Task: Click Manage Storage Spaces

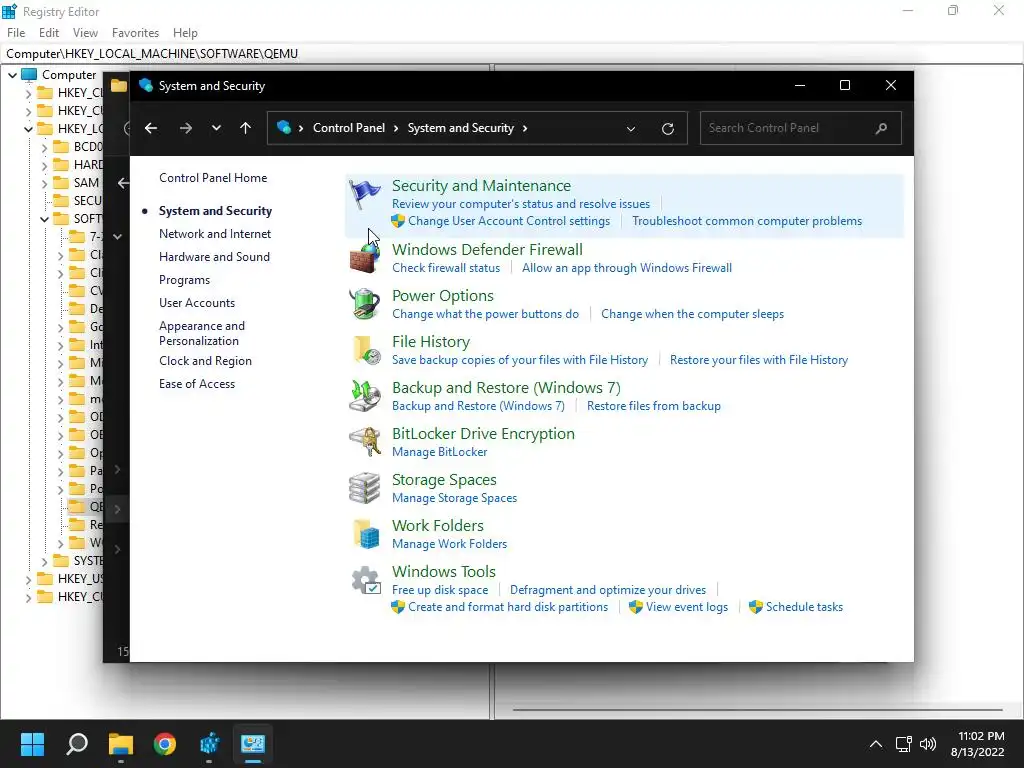Action: (x=455, y=498)
